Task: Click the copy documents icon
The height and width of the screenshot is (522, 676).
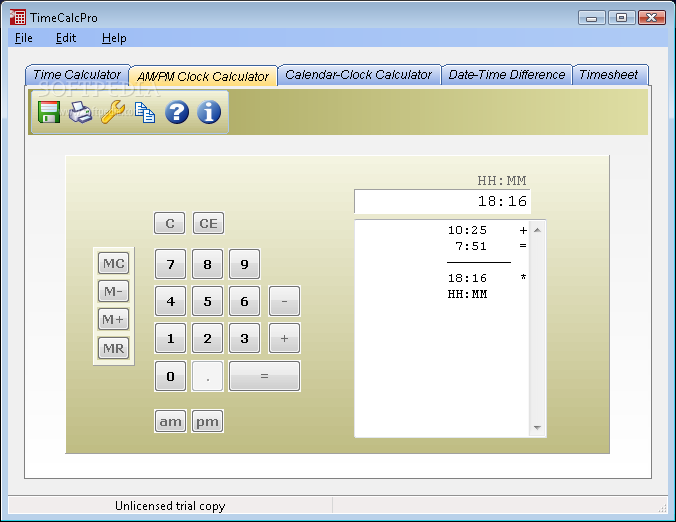Action: (x=145, y=113)
